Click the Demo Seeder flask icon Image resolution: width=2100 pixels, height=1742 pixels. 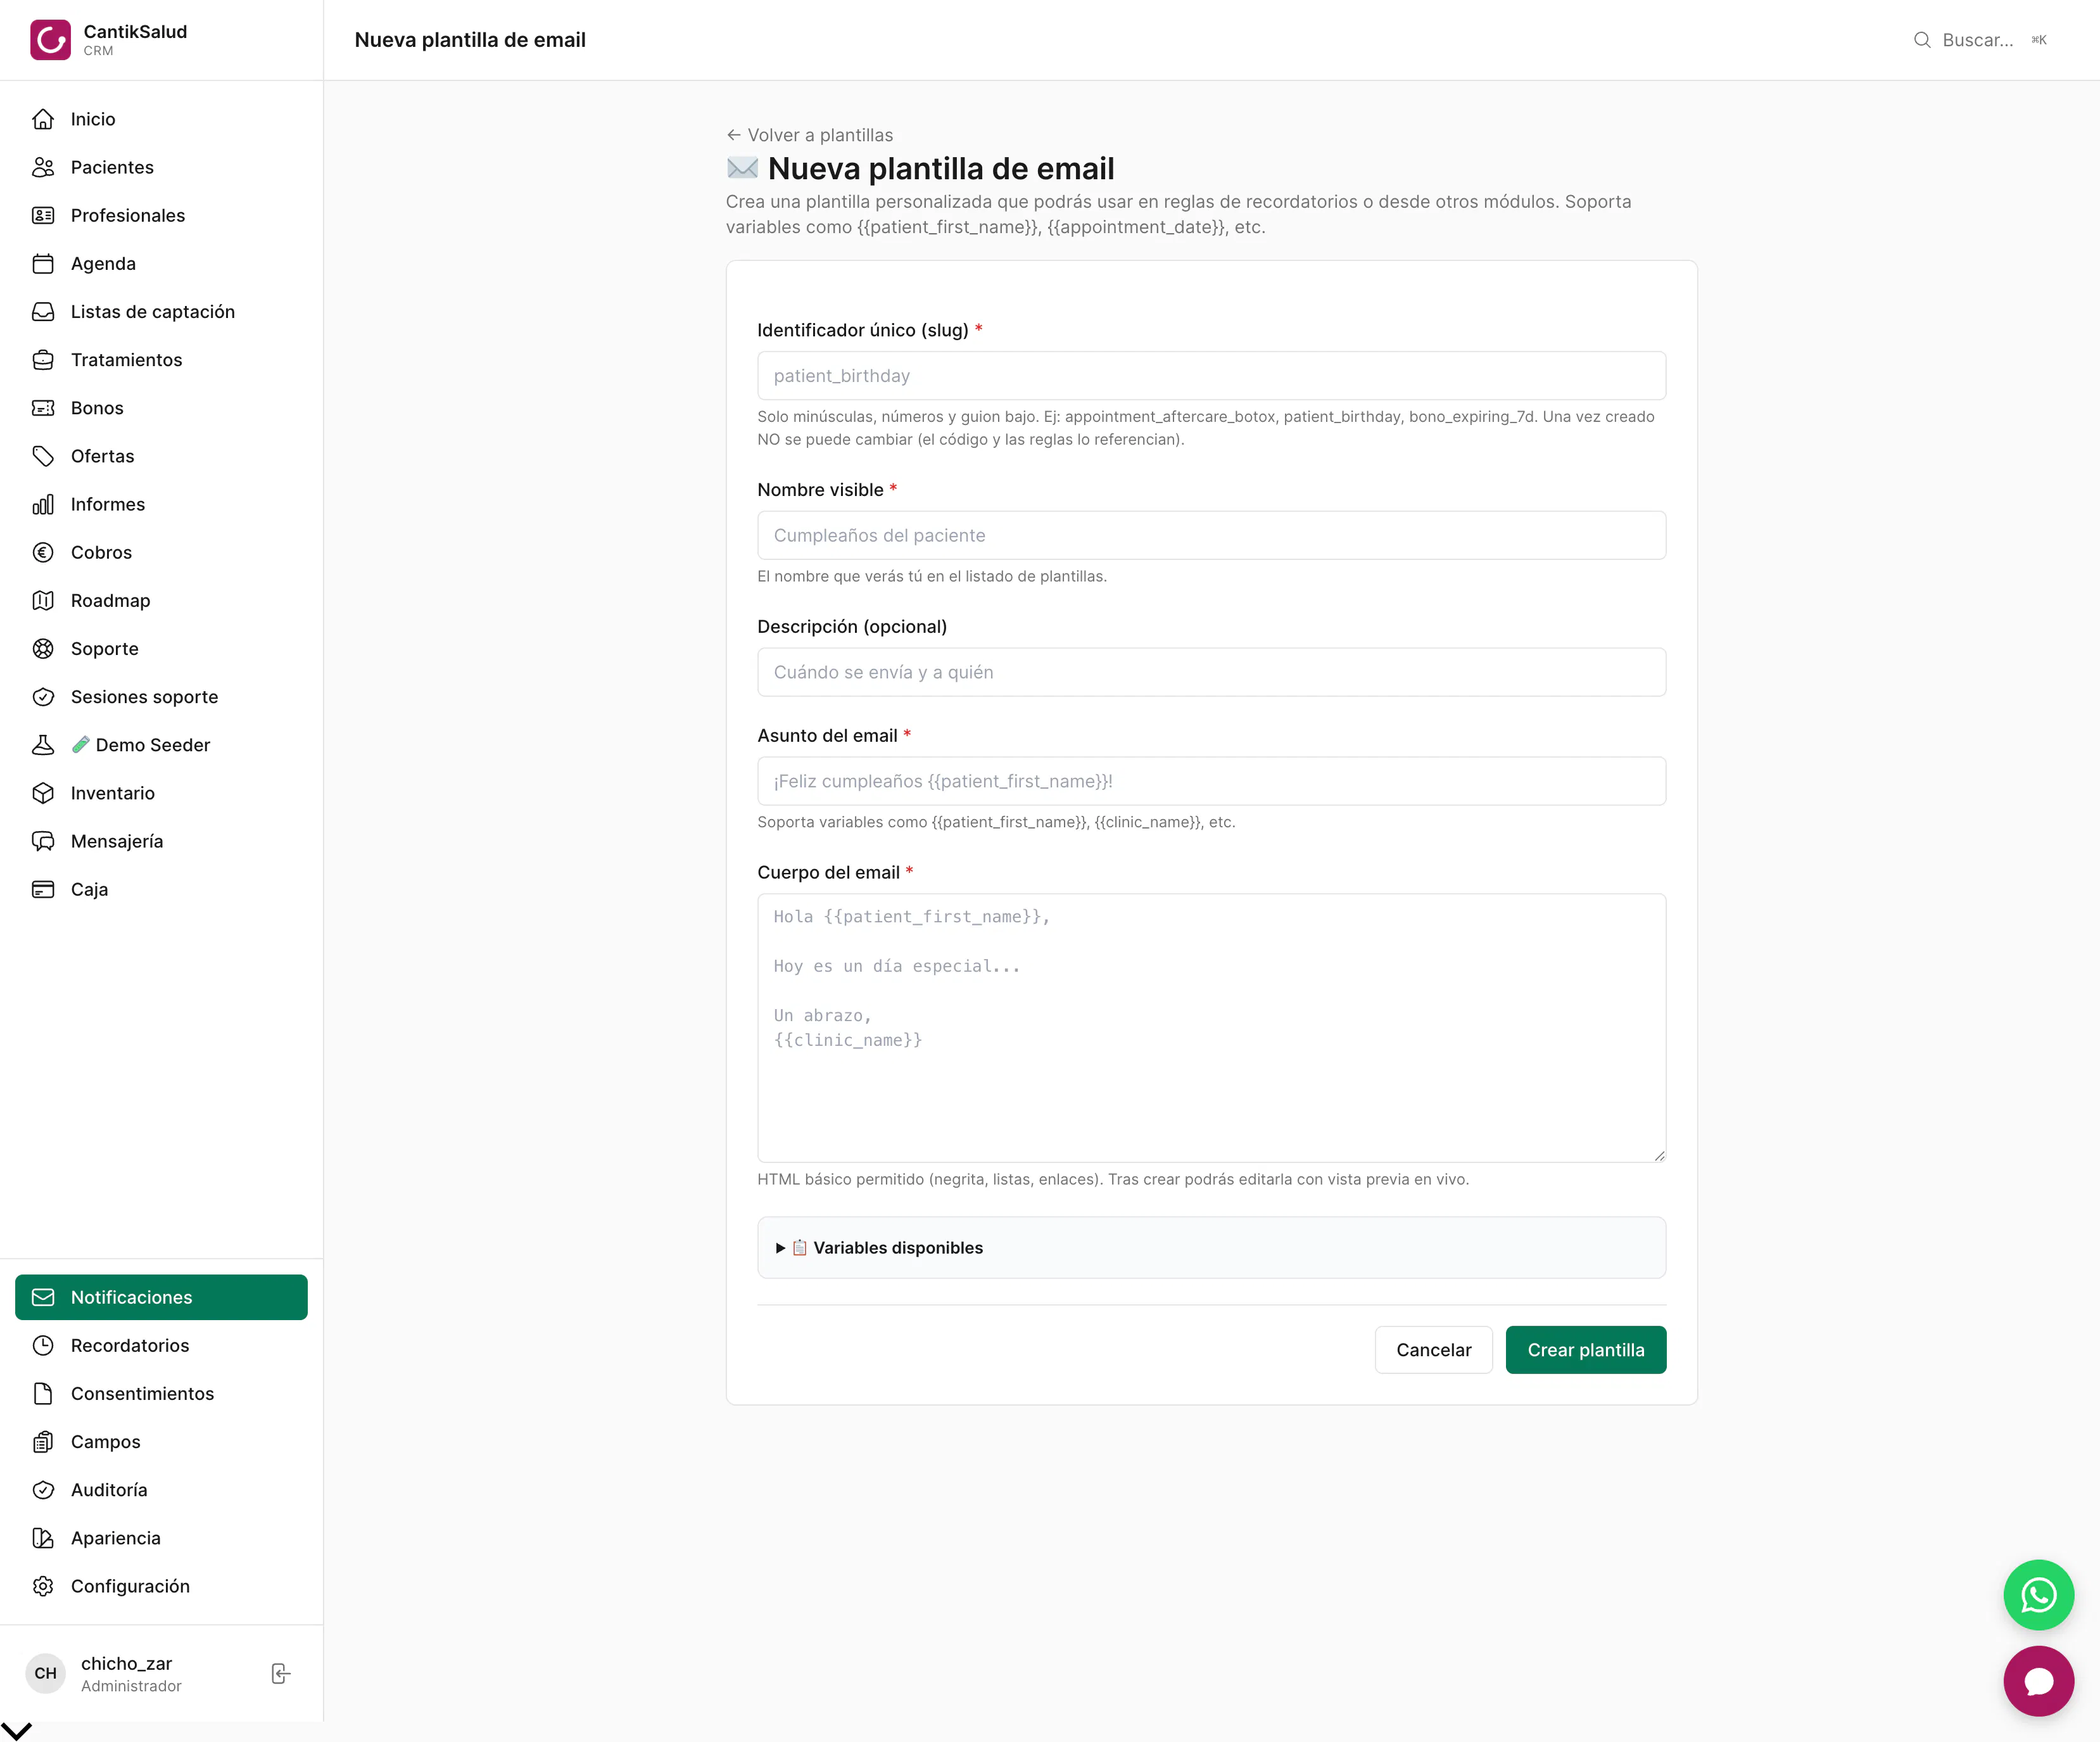43,745
